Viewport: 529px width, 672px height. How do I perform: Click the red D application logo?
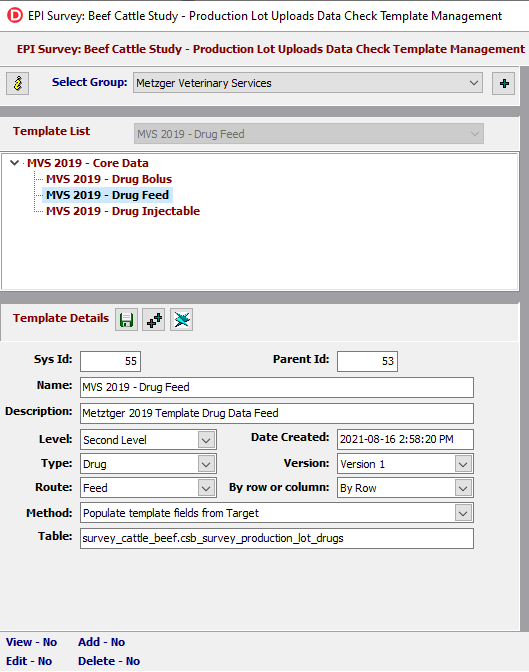[x=15, y=16]
